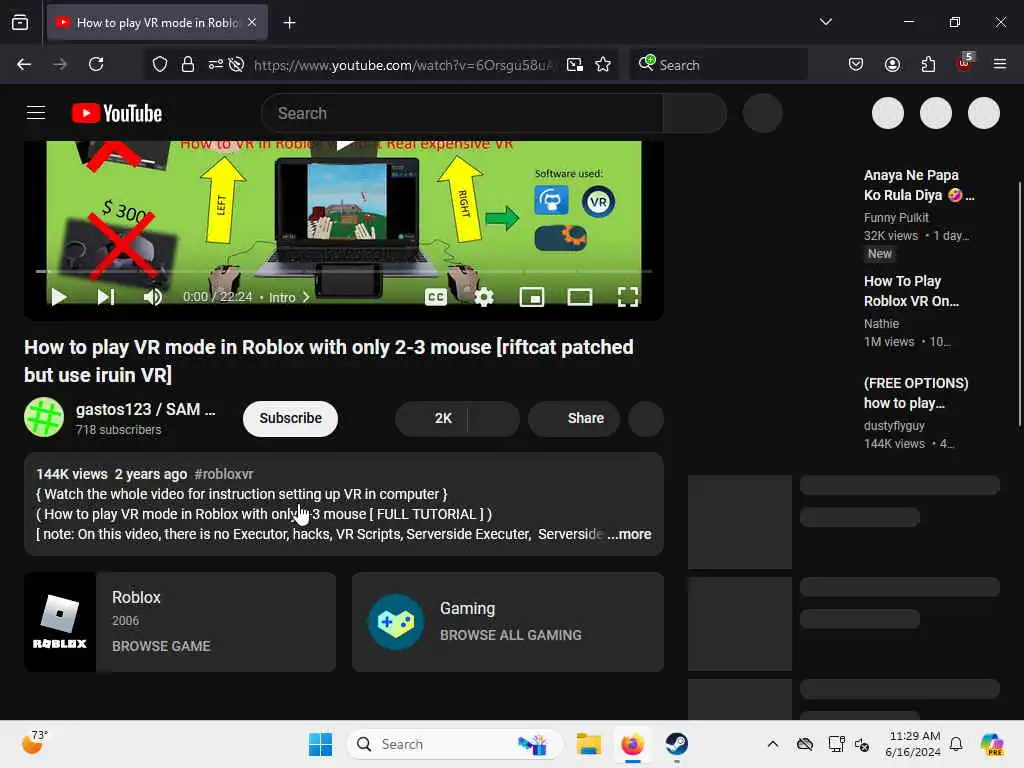Open the Pocket save icon
This screenshot has height=768, width=1024.
[856, 64]
